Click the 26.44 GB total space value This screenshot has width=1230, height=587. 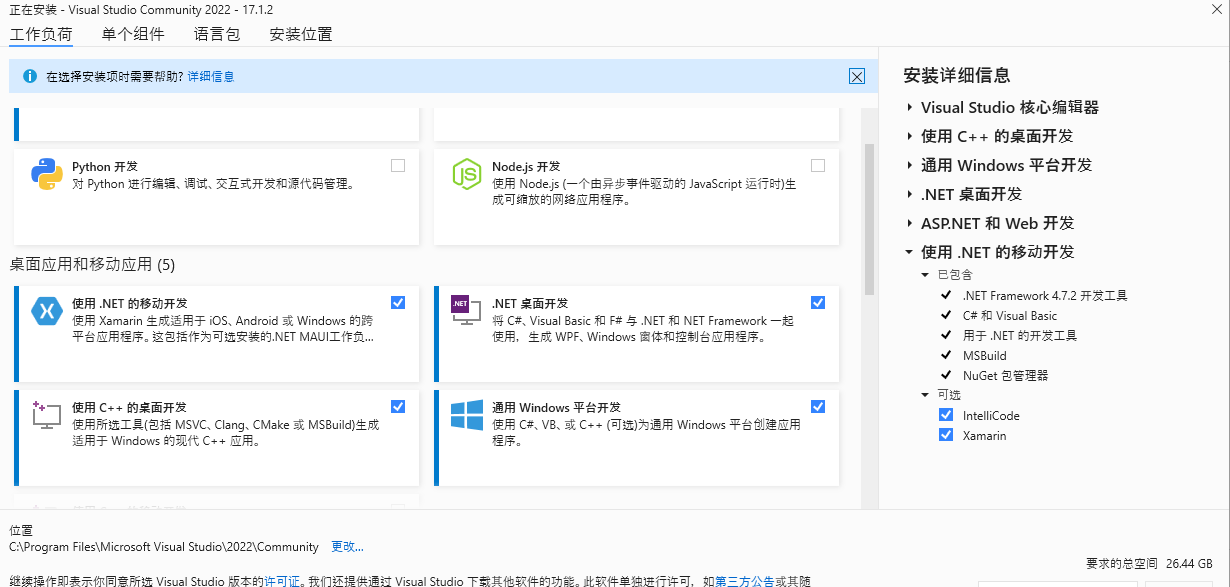point(1189,563)
